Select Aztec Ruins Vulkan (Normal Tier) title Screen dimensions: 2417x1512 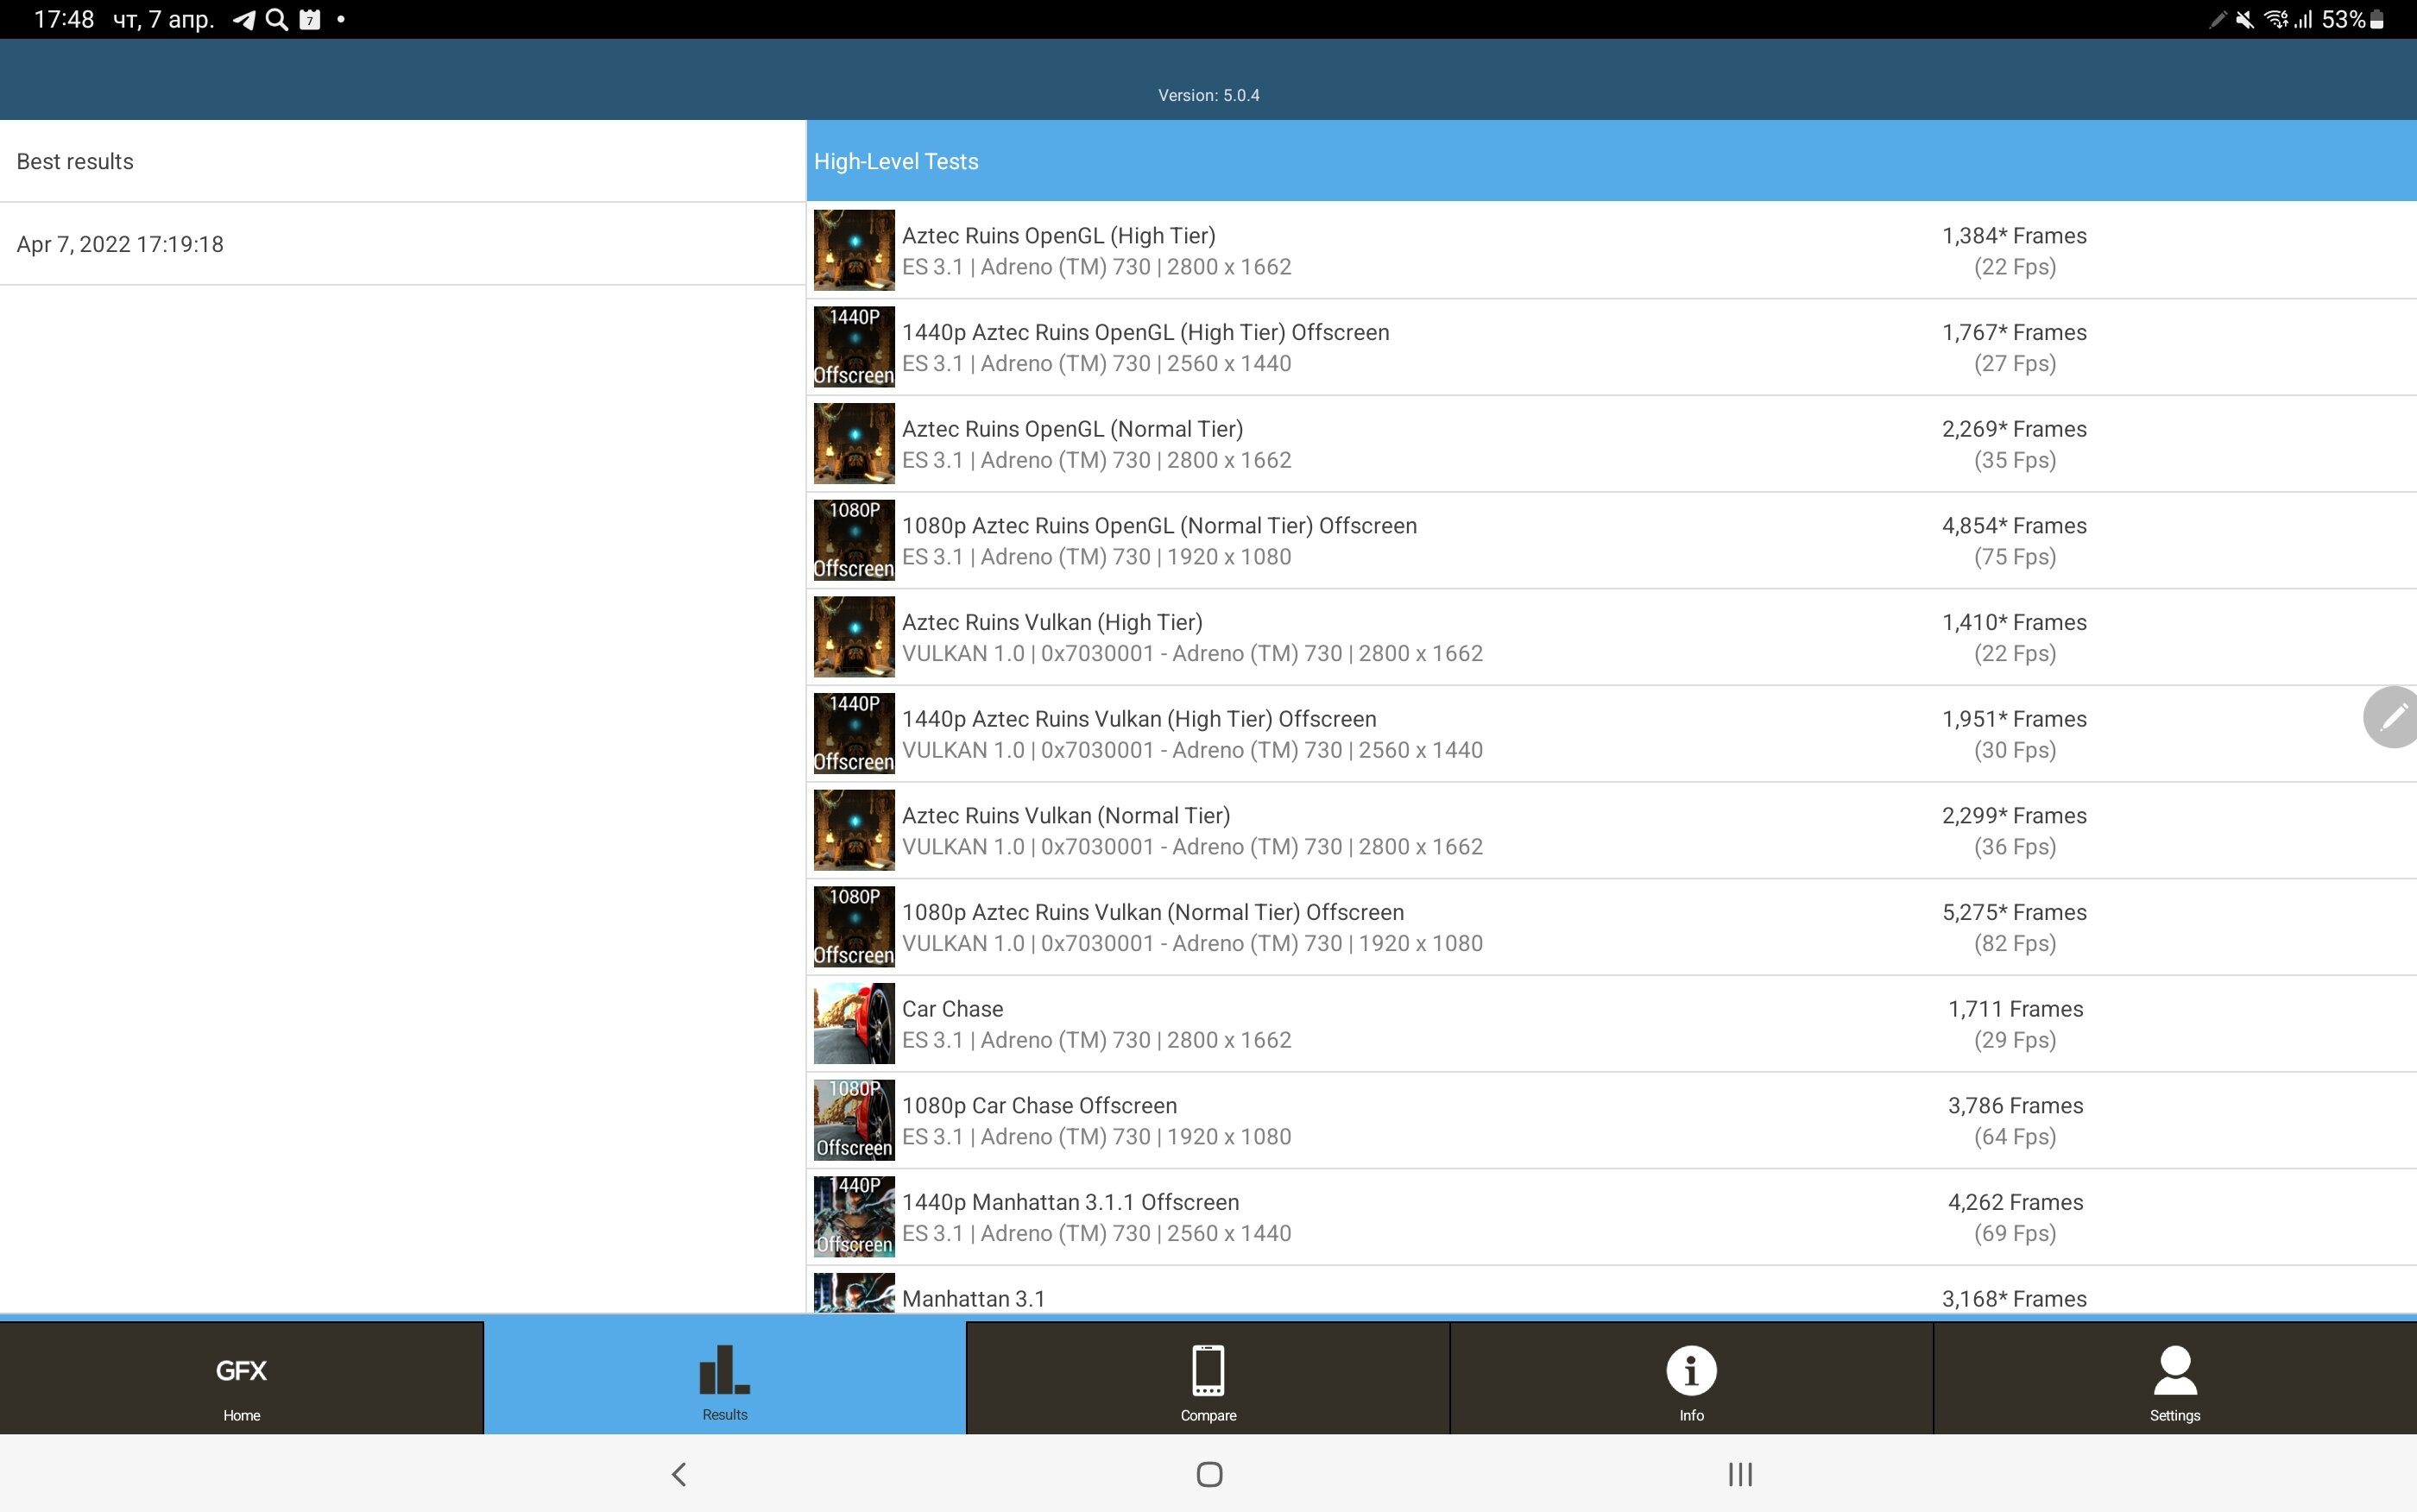pos(1066,816)
